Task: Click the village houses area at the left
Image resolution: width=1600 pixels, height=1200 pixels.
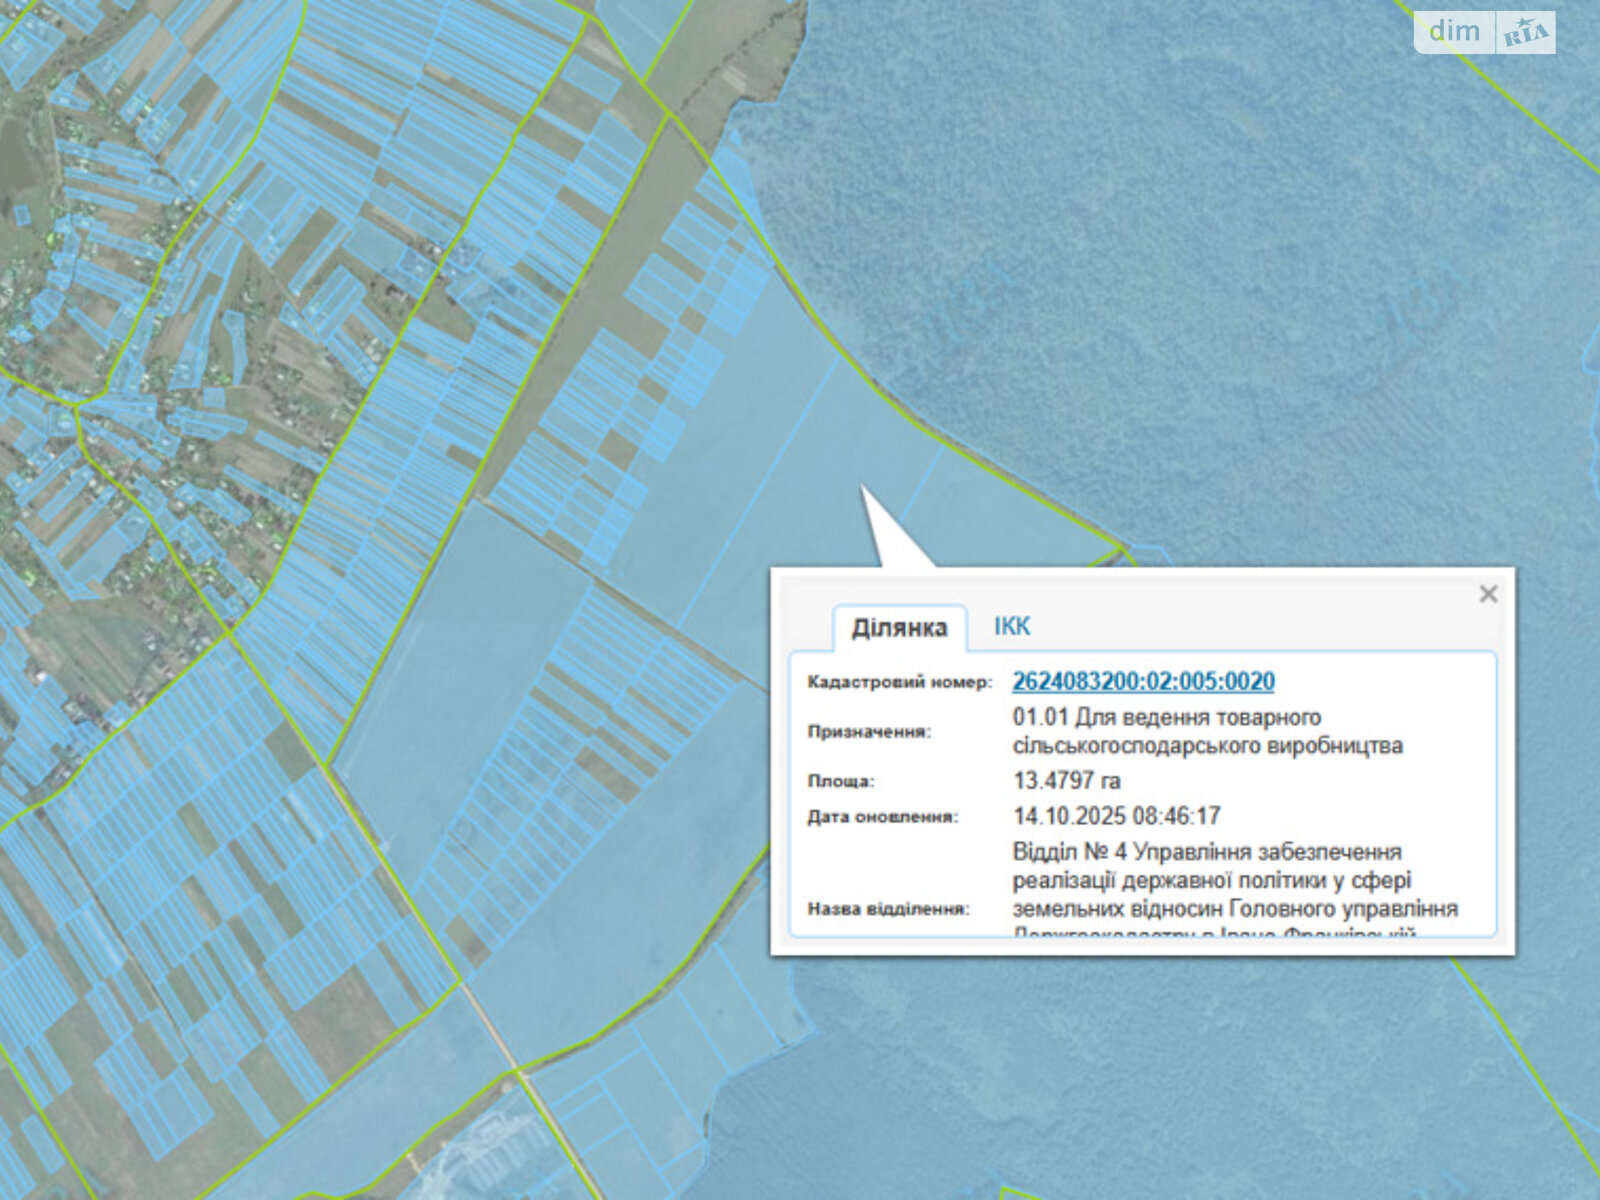Action: (x=60, y=300)
